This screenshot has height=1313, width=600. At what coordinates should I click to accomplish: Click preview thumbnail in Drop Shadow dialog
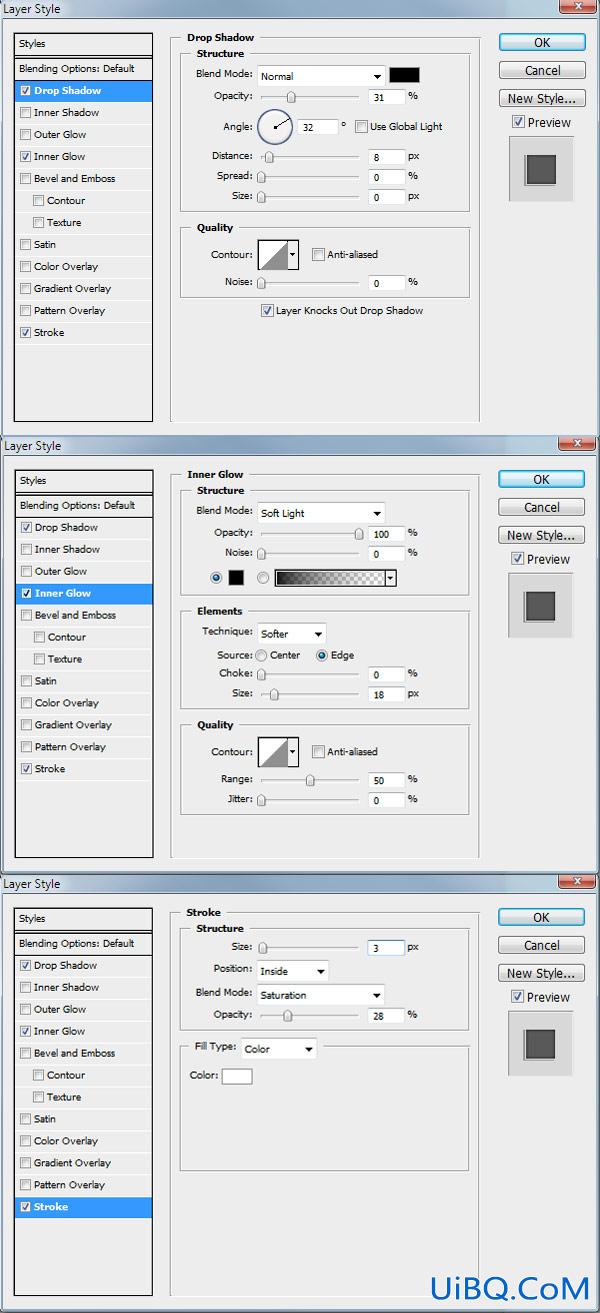(541, 168)
